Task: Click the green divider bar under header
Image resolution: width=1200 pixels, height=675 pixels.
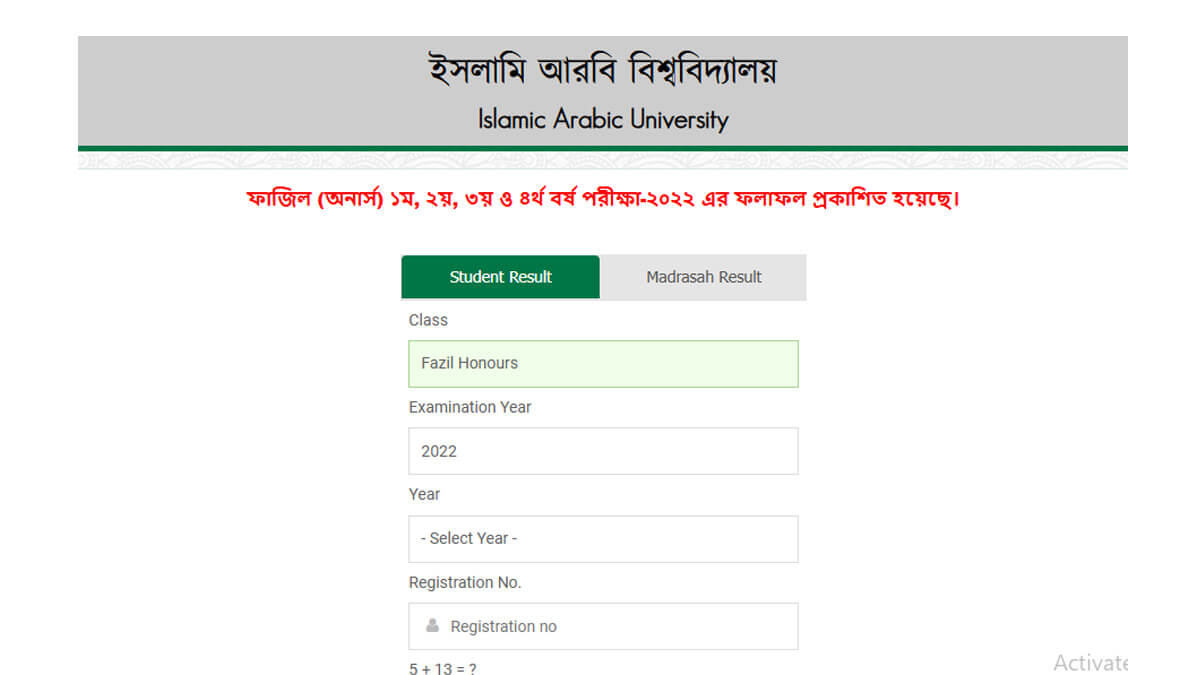Action: pos(603,149)
